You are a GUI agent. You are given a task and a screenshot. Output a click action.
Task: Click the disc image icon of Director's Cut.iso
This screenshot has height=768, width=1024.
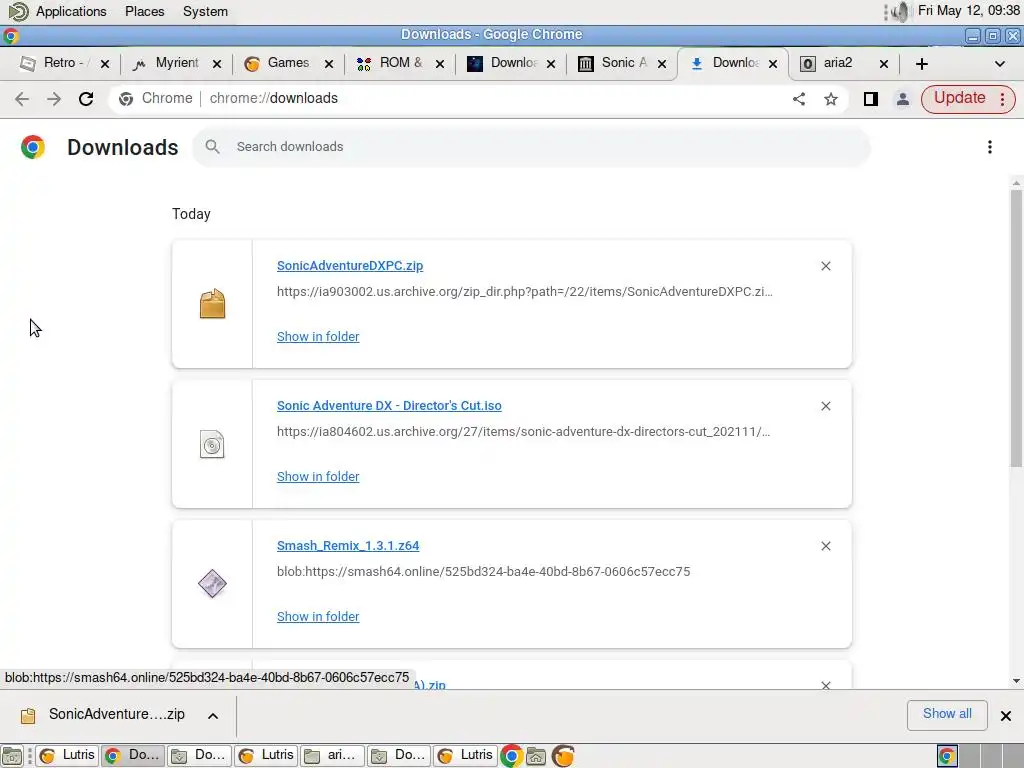pyautogui.click(x=212, y=444)
